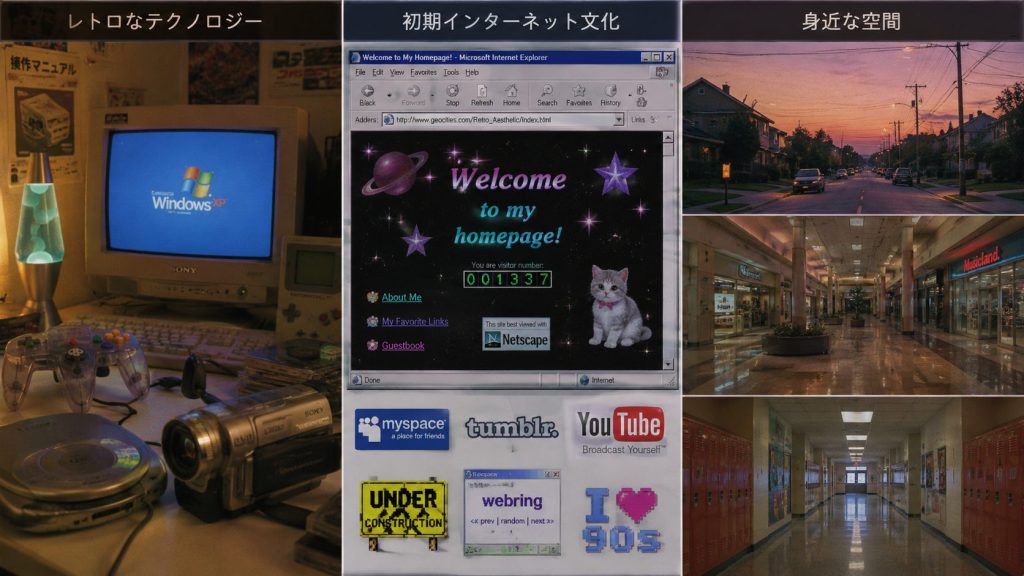Screen dimensions: 1024x576
Task: Click the Netscape best-viewed badge
Action: coord(516,334)
